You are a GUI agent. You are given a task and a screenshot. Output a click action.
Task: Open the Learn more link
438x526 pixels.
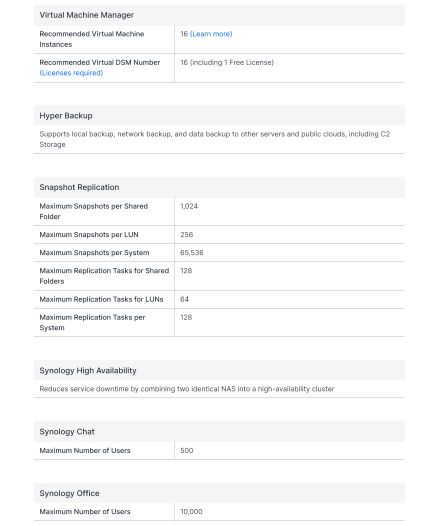tap(211, 34)
